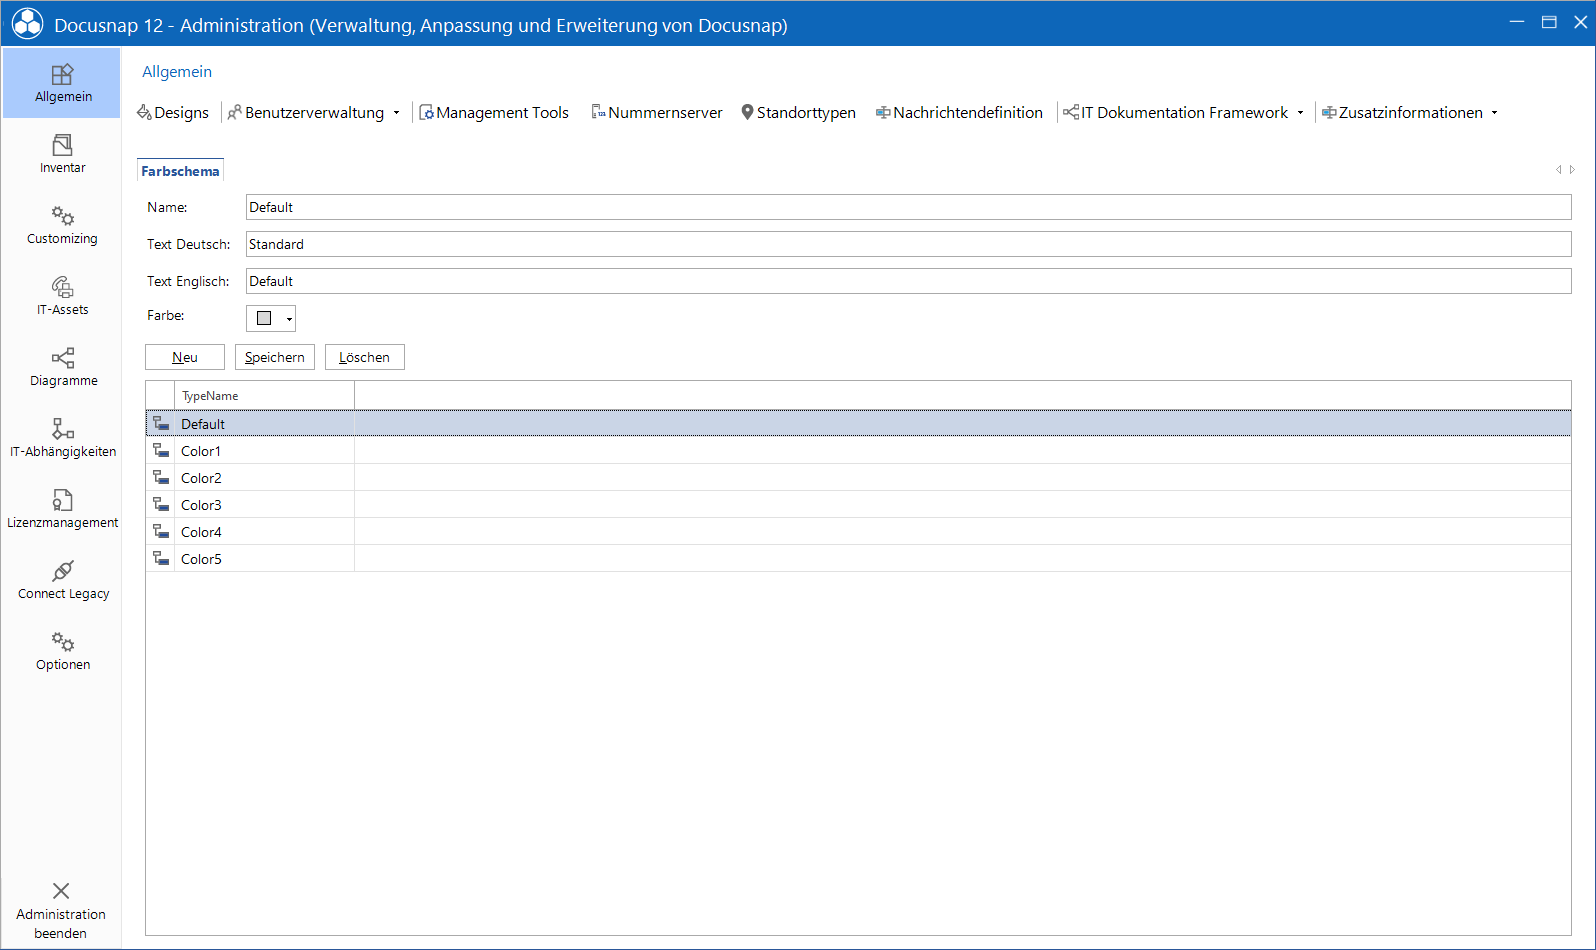Select the Color5 row
Screen dimensions: 1596x950
(x=858, y=559)
